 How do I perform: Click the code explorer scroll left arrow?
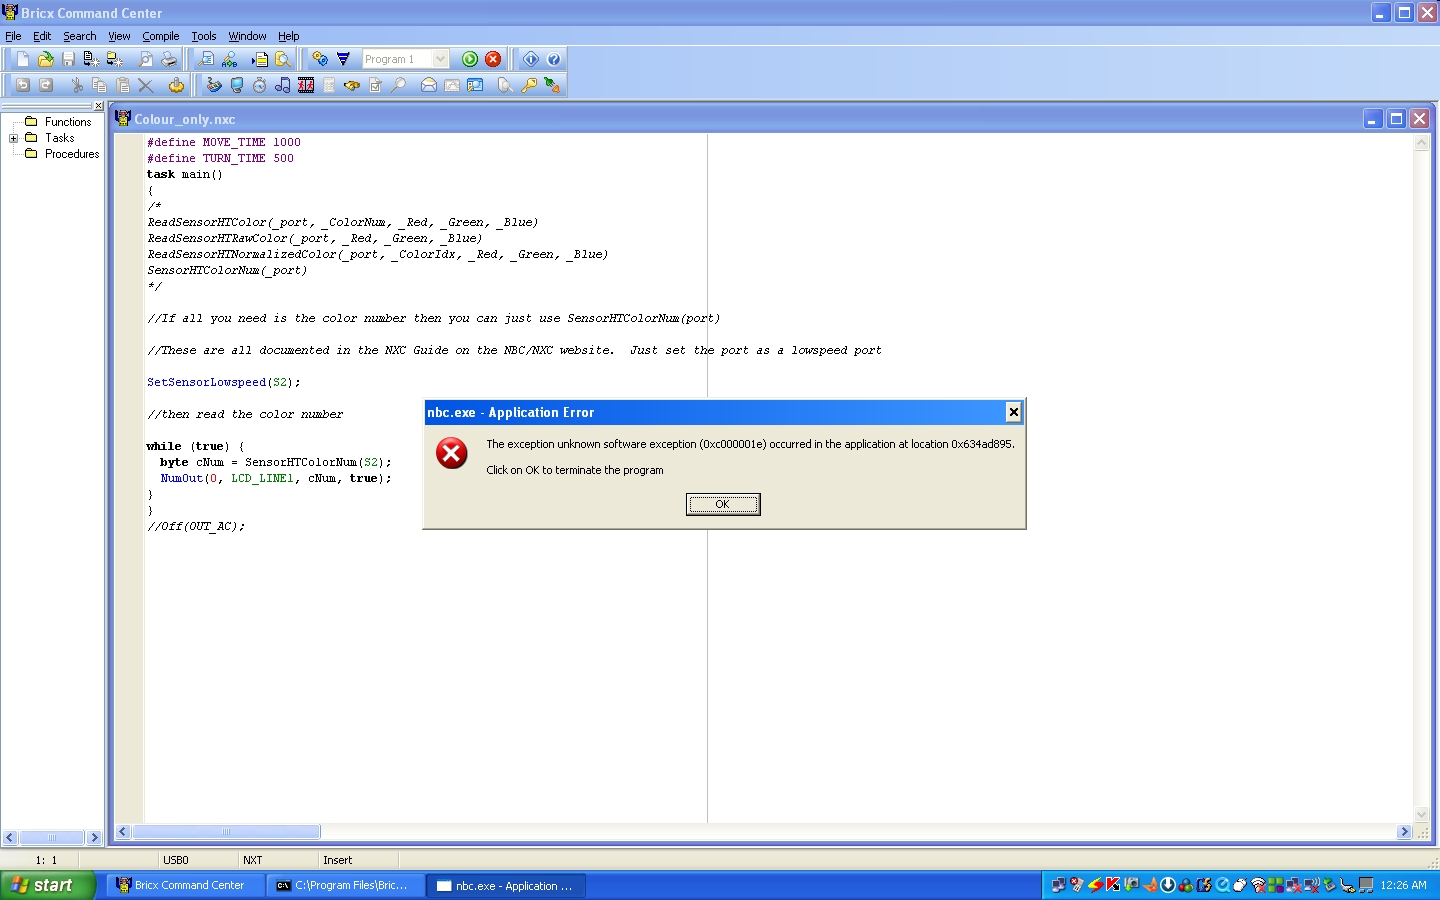(x=10, y=838)
